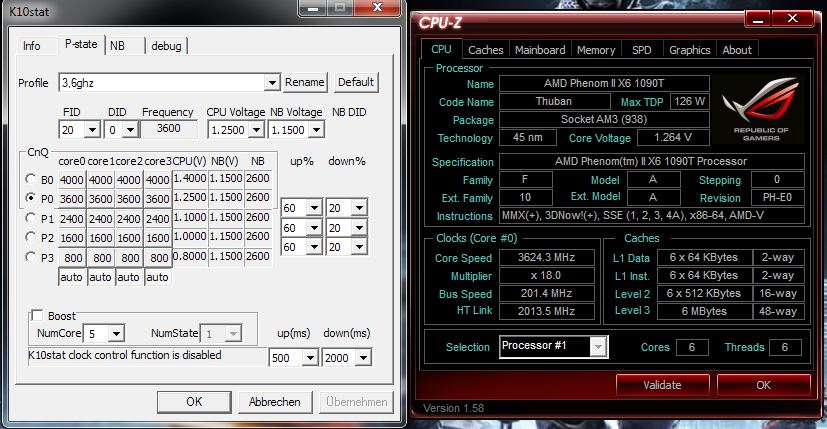The height and width of the screenshot is (429, 827).
Task: Expand the DID dropdown set to 0
Action: tap(130, 130)
